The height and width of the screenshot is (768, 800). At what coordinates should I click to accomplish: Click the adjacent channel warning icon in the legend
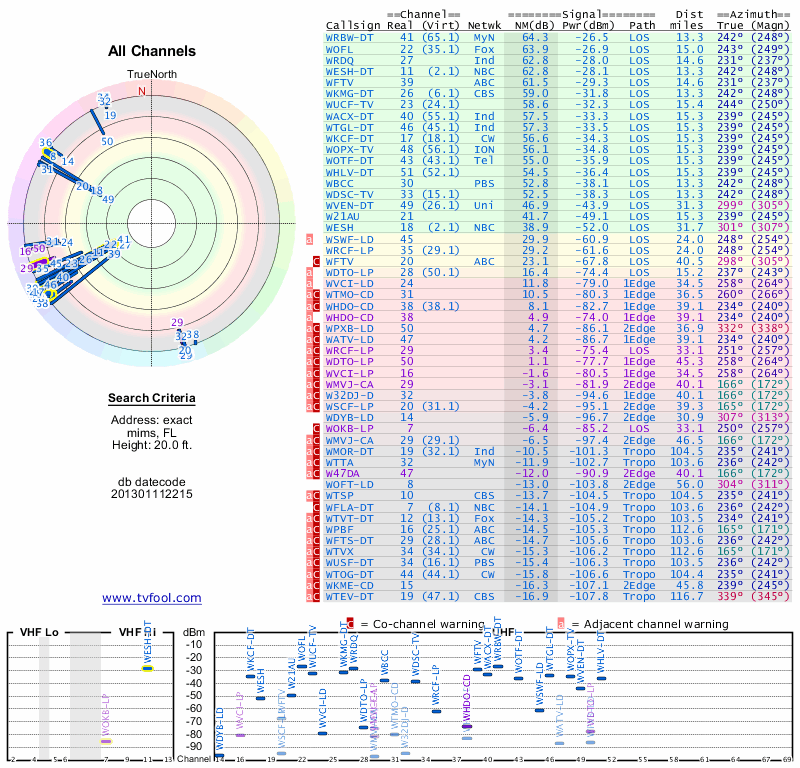point(561,623)
